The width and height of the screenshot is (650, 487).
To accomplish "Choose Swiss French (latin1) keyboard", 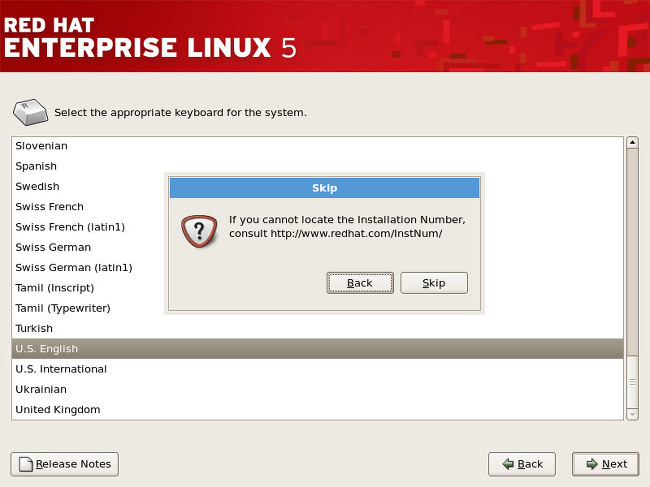I will point(317,227).
